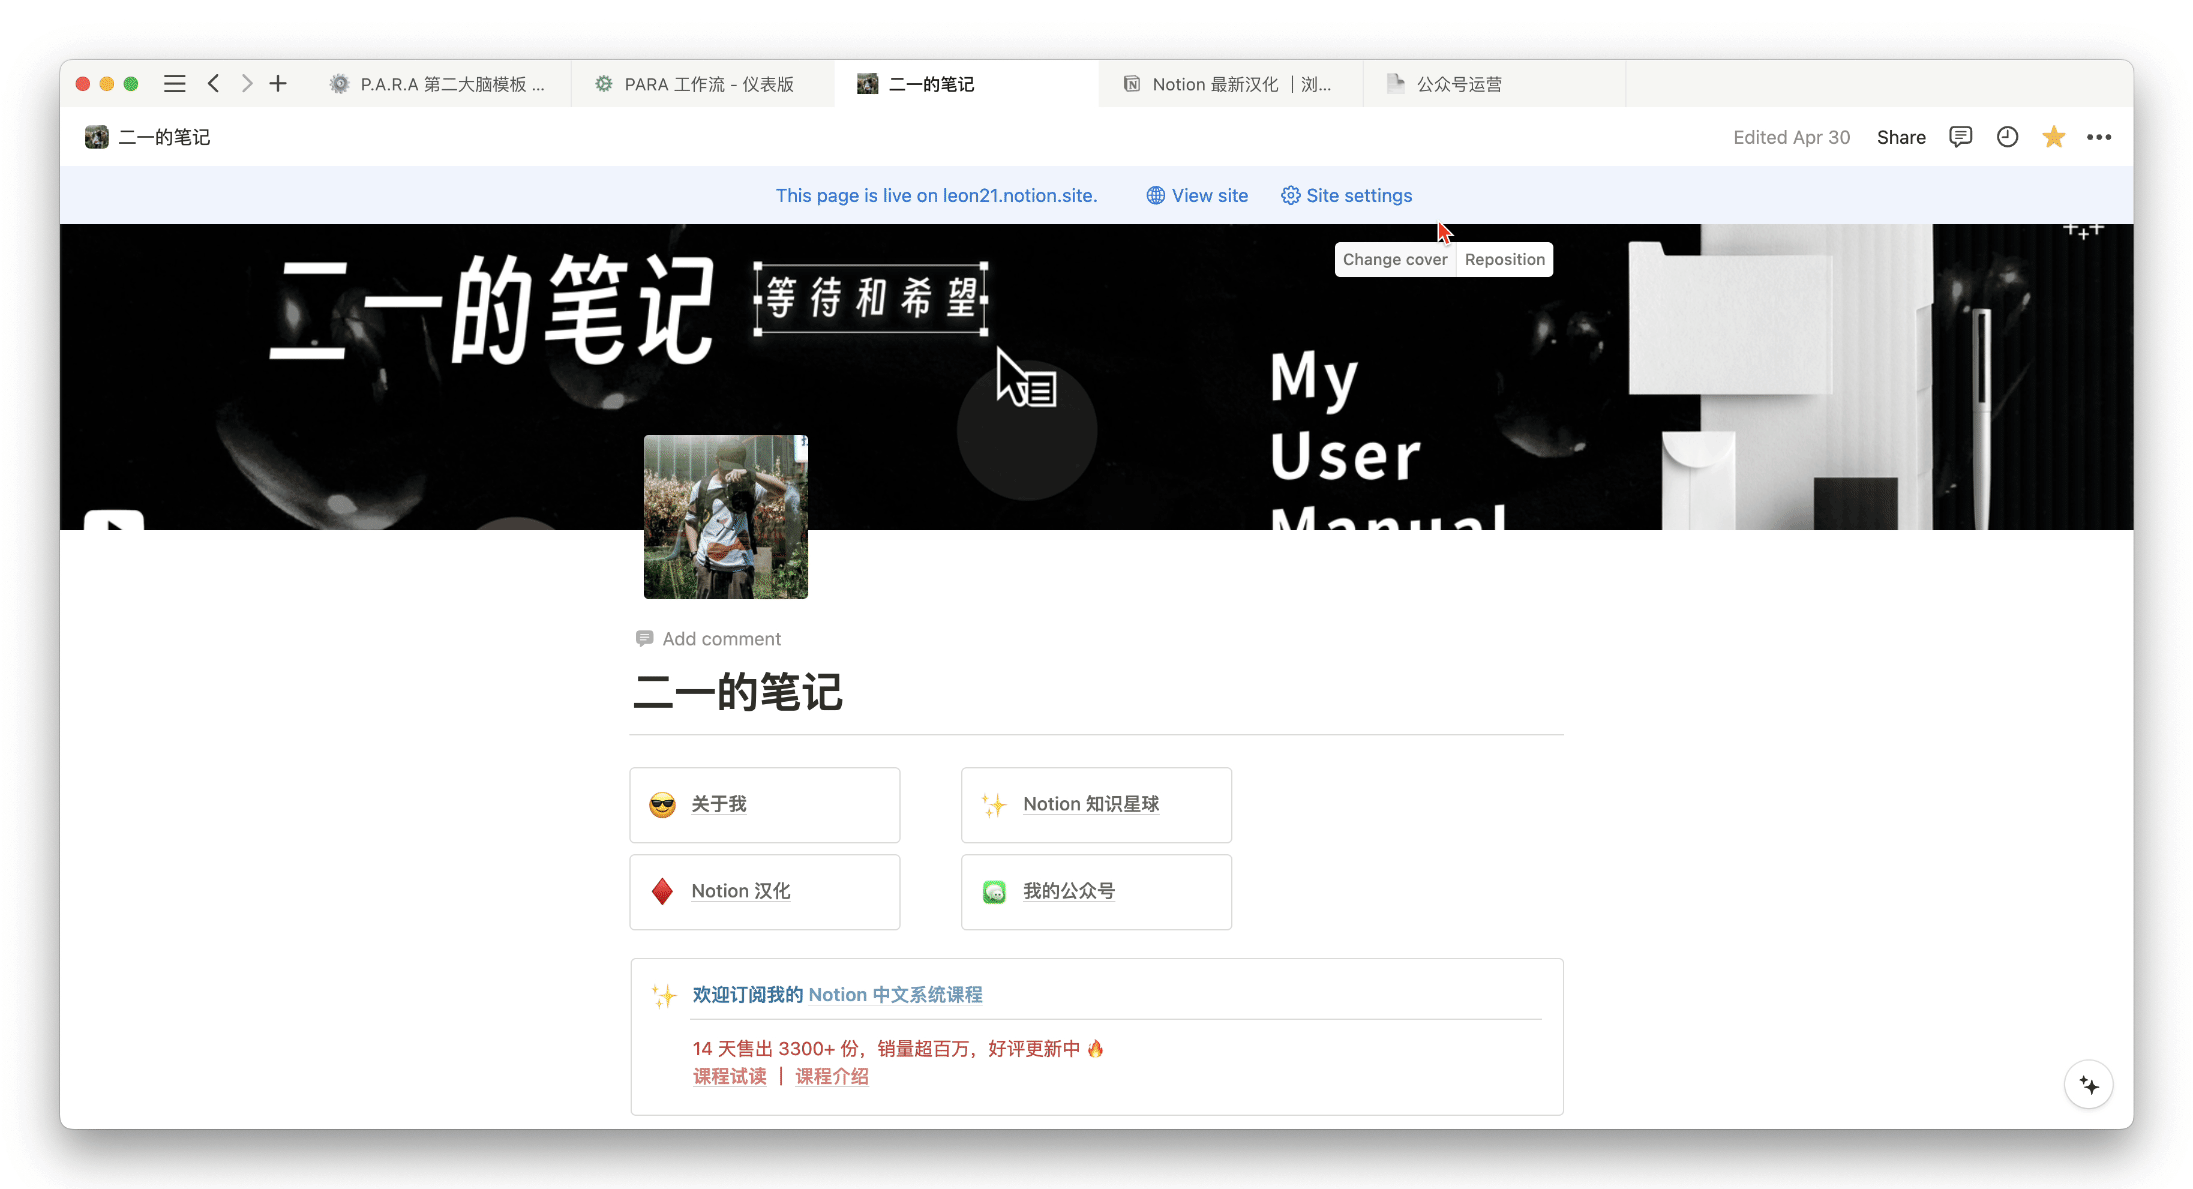The height and width of the screenshot is (1189, 2193).
Task: Click the page icon photo thumbnail
Action: (726, 517)
